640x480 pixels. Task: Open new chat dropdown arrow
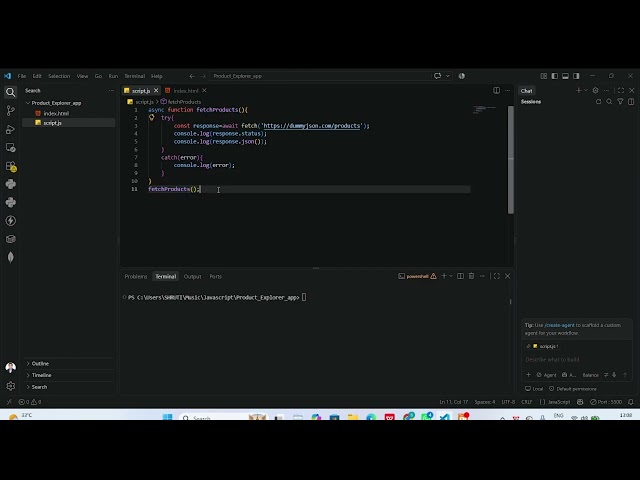pyautogui.click(x=586, y=91)
